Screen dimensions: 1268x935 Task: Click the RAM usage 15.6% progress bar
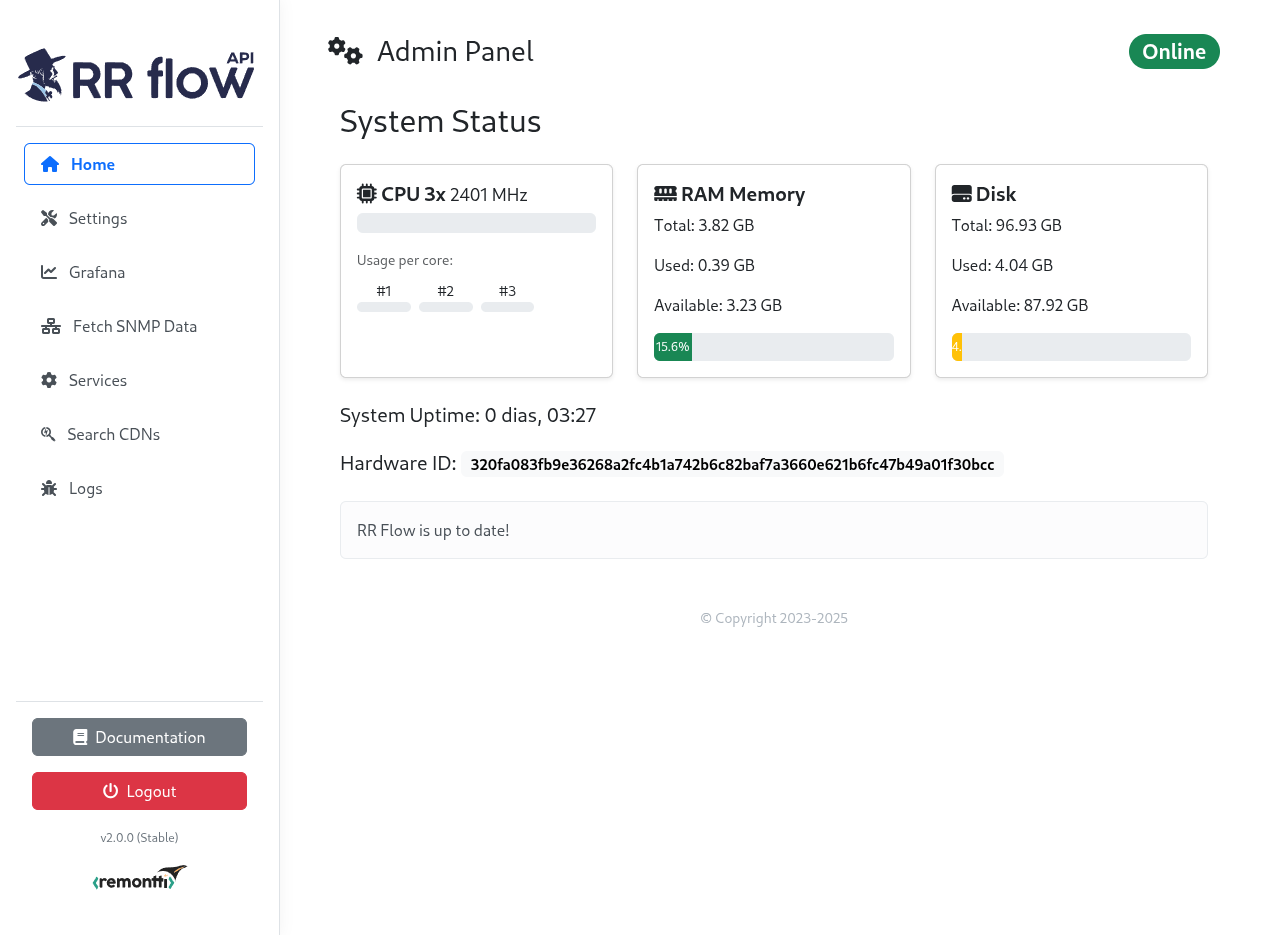click(x=774, y=347)
